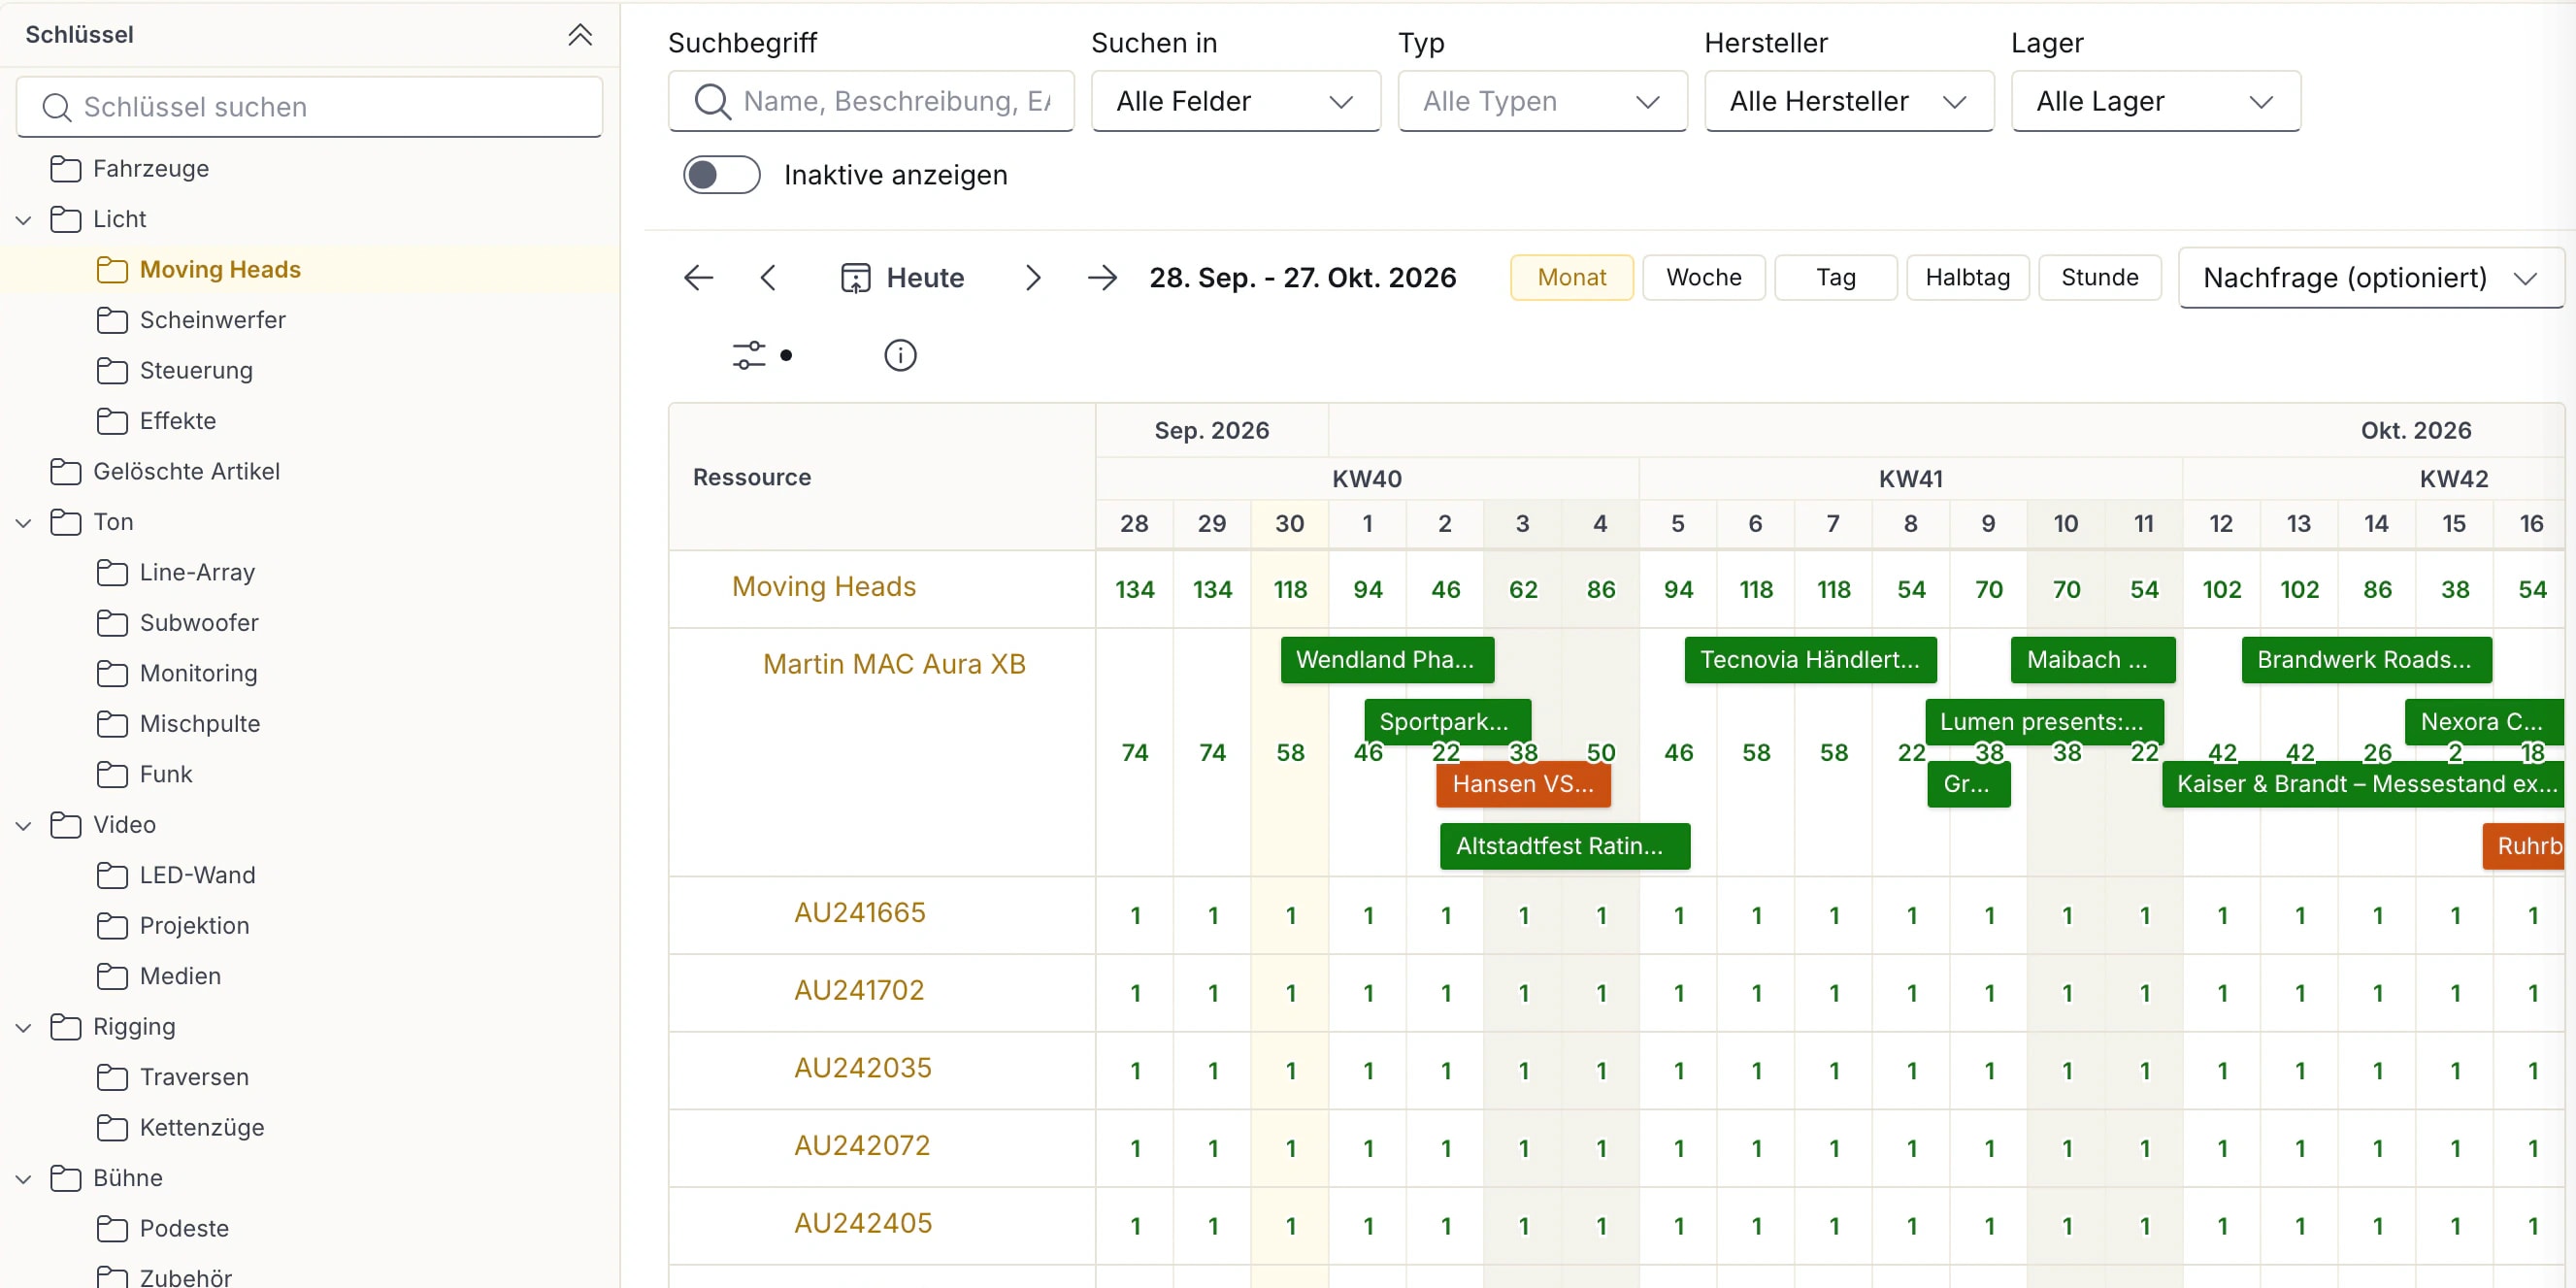Open the Nachfrage (optioniert) dropdown
The width and height of the screenshot is (2576, 1288).
2370,277
